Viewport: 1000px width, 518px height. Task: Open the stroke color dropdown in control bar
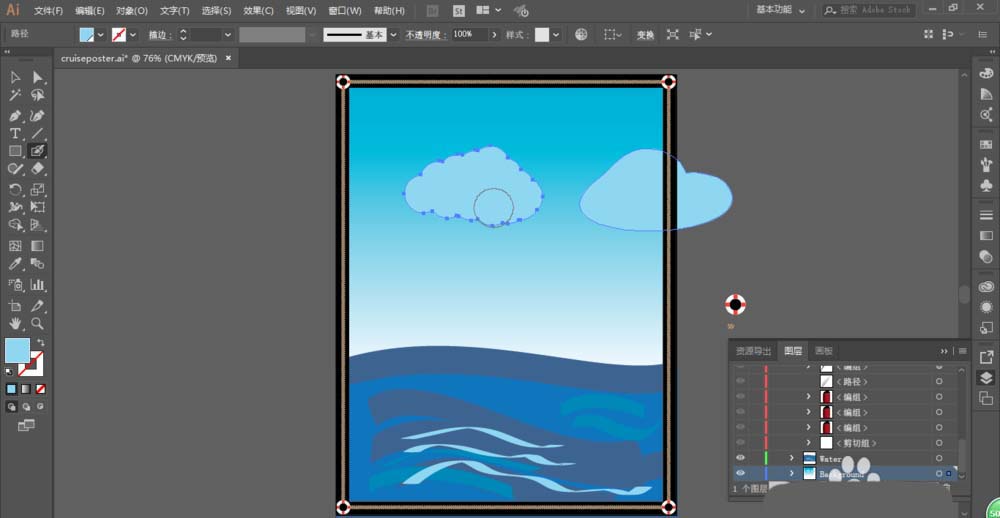tap(133, 34)
